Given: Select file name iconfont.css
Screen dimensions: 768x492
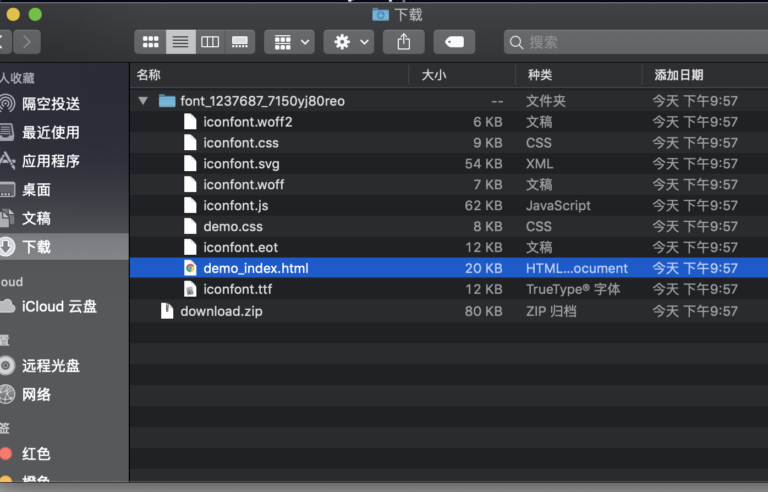Looking at the screenshot, I should pyautogui.click(x=241, y=143).
